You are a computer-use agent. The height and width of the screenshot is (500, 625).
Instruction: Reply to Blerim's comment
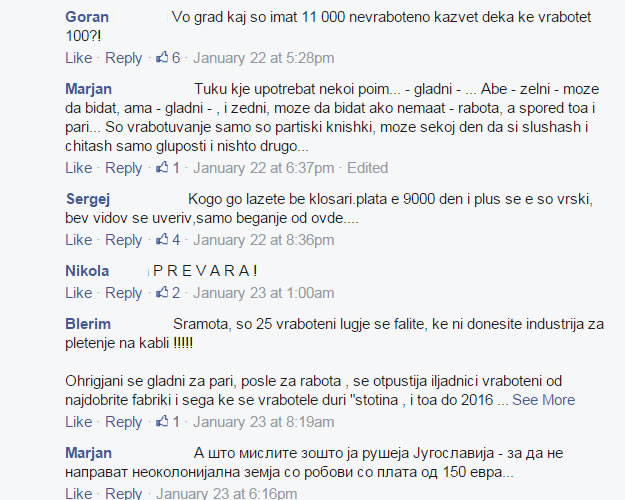[x=124, y=422]
